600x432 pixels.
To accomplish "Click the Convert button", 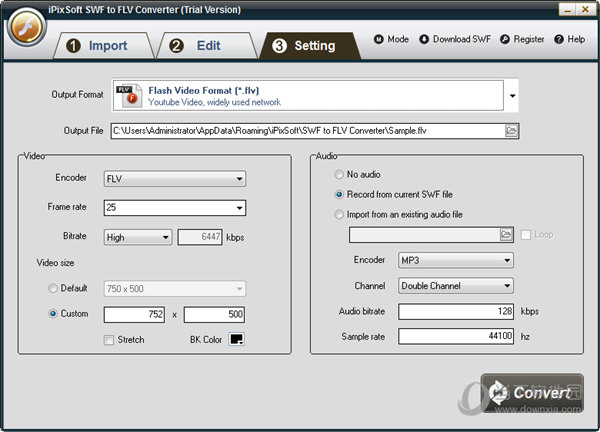I will click(x=532, y=393).
